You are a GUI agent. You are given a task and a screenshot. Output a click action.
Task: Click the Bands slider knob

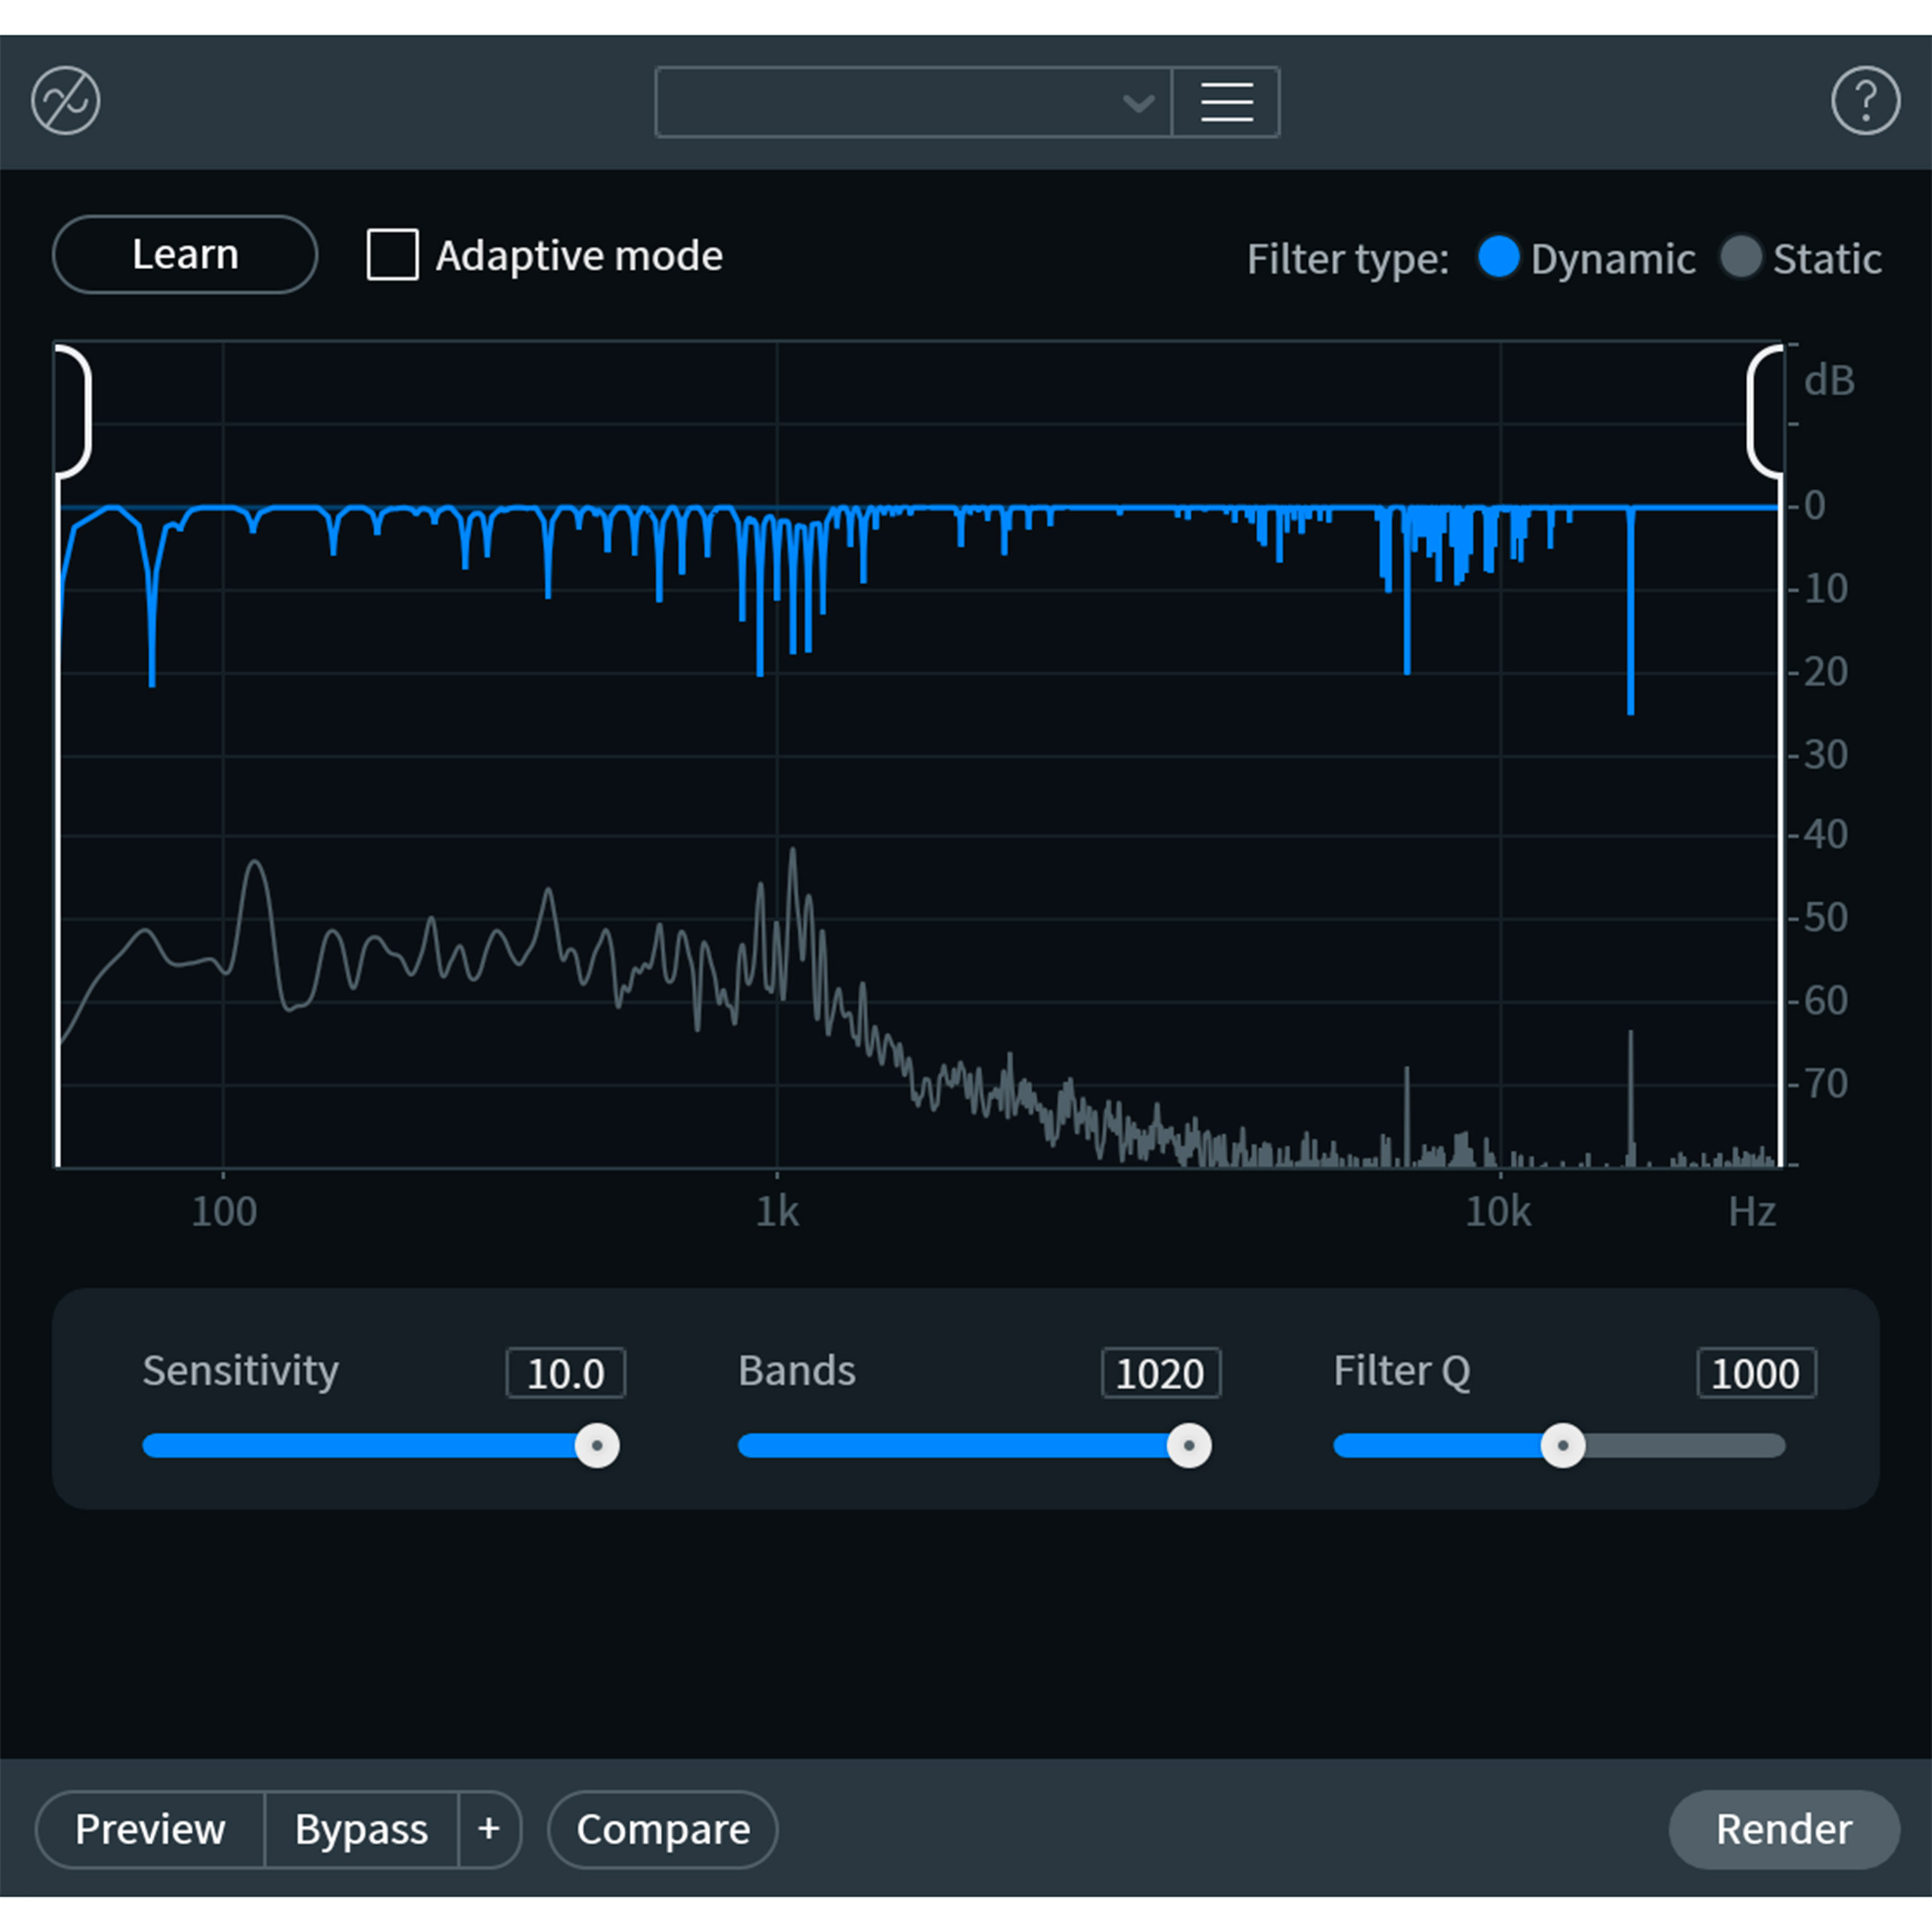point(1189,1446)
